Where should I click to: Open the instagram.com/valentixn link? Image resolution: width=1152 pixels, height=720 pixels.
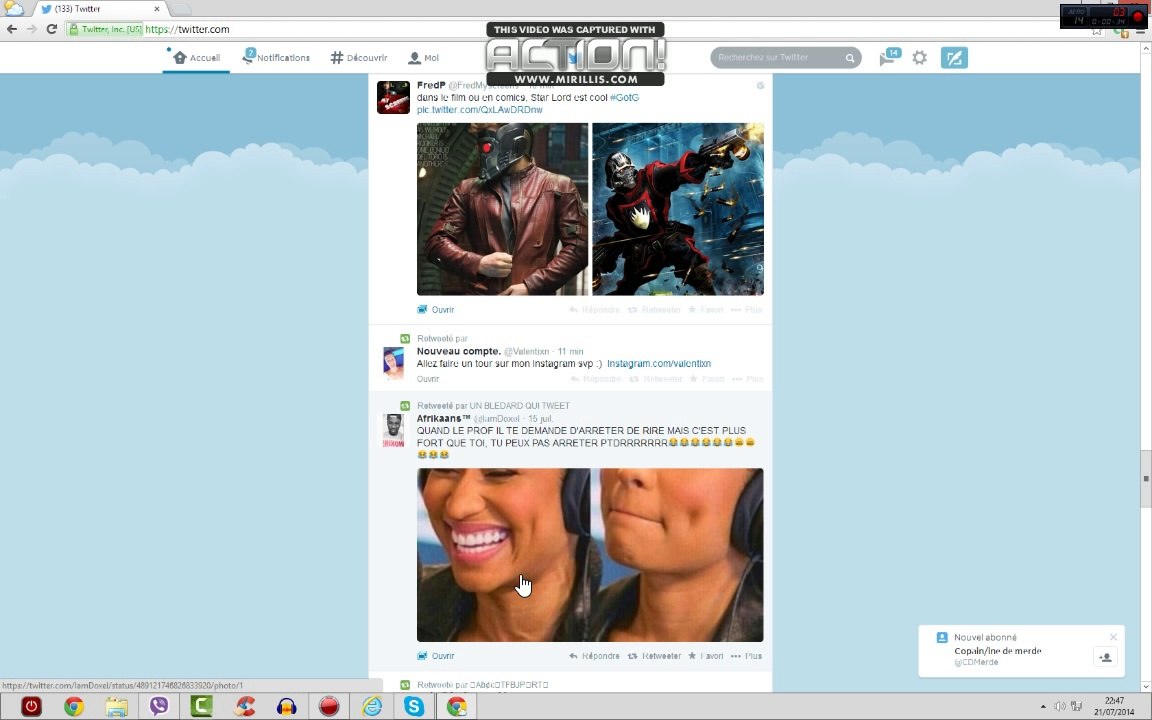click(659, 364)
